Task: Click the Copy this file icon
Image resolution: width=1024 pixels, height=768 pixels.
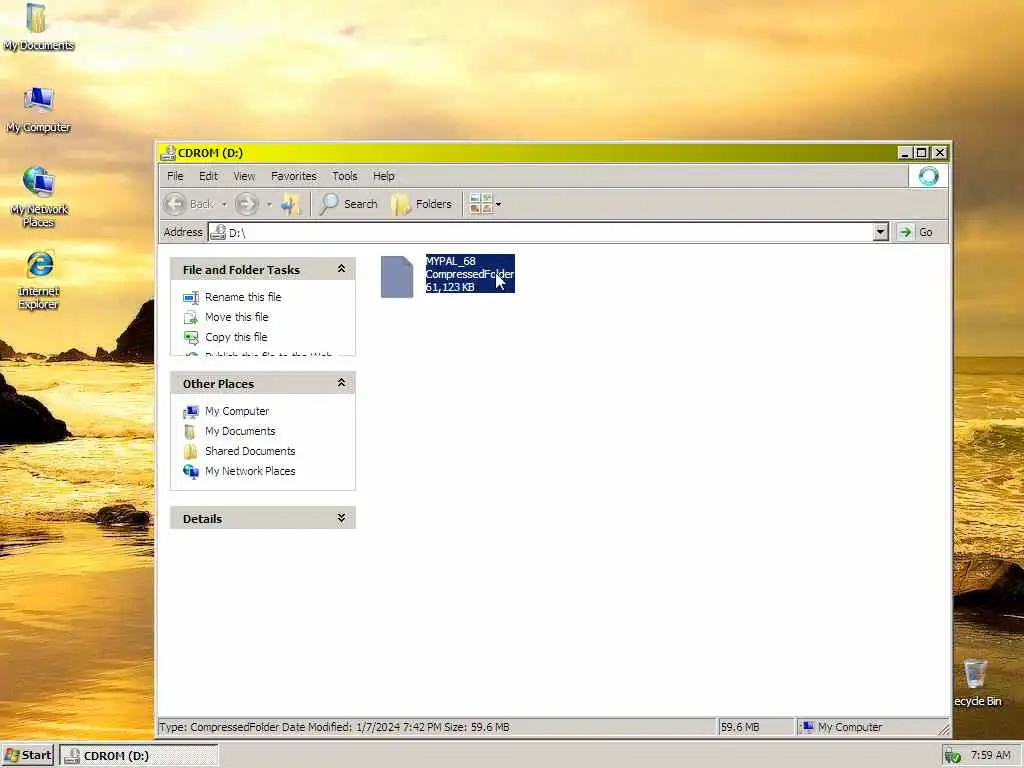Action: 191,338
